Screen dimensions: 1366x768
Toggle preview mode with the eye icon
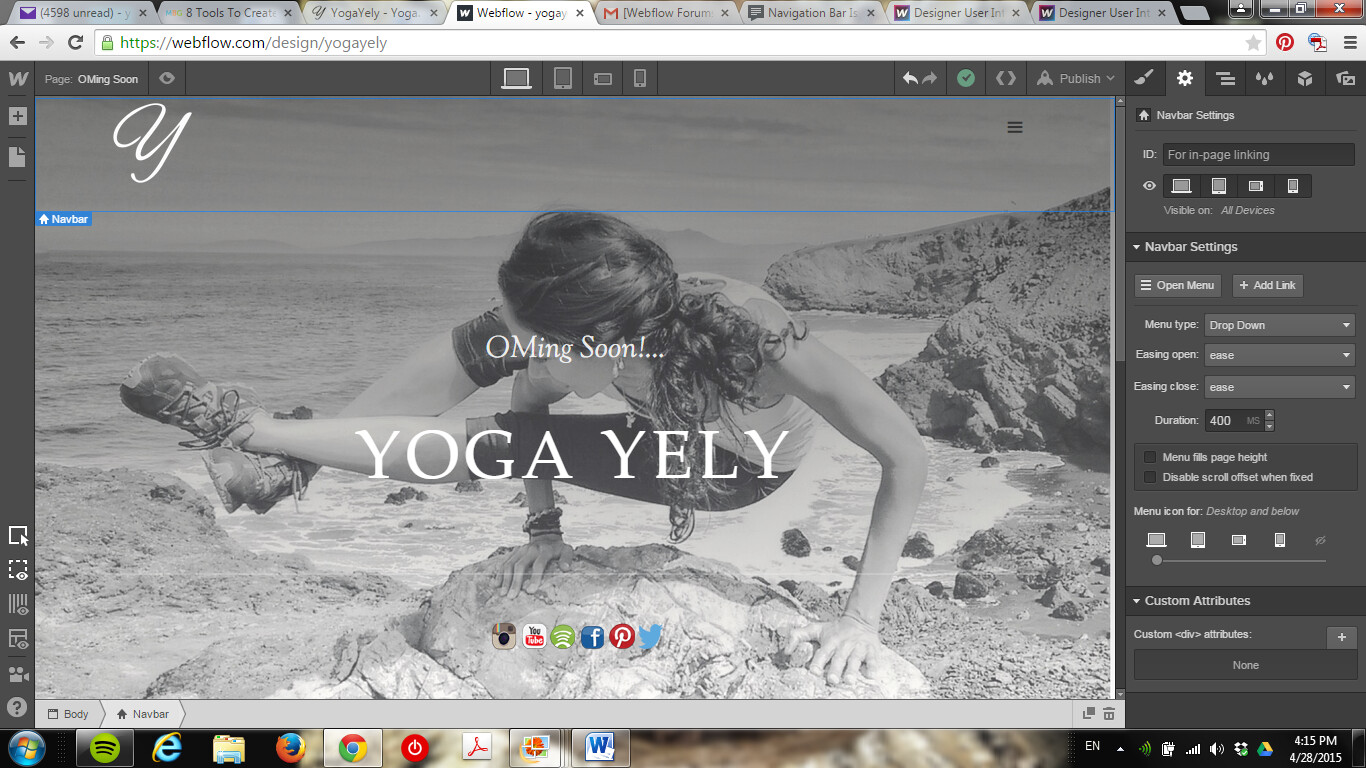pyautogui.click(x=166, y=78)
